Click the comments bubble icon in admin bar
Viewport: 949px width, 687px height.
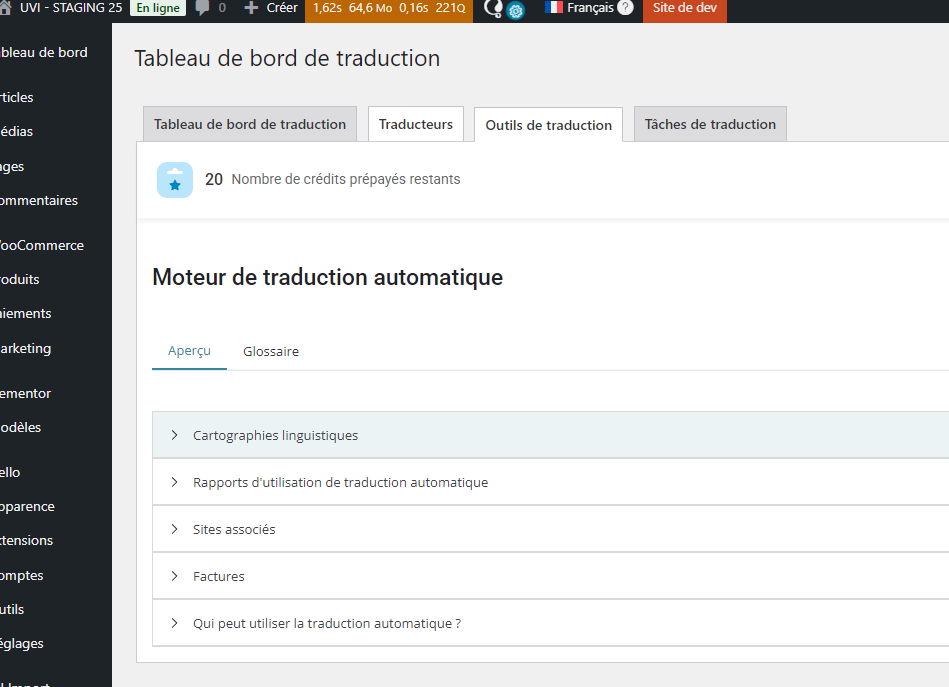tap(203, 8)
